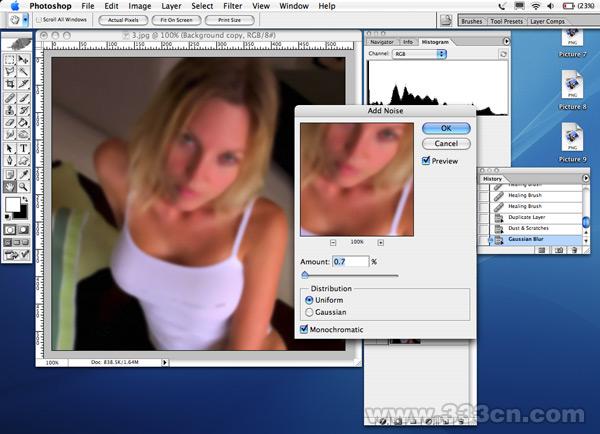This screenshot has height=434, width=600.
Task: Open the Filter menu
Action: click(232, 6)
